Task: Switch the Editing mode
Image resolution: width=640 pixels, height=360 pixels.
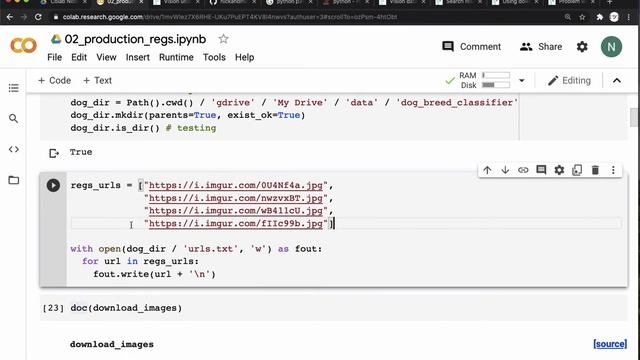Action: pos(569,80)
